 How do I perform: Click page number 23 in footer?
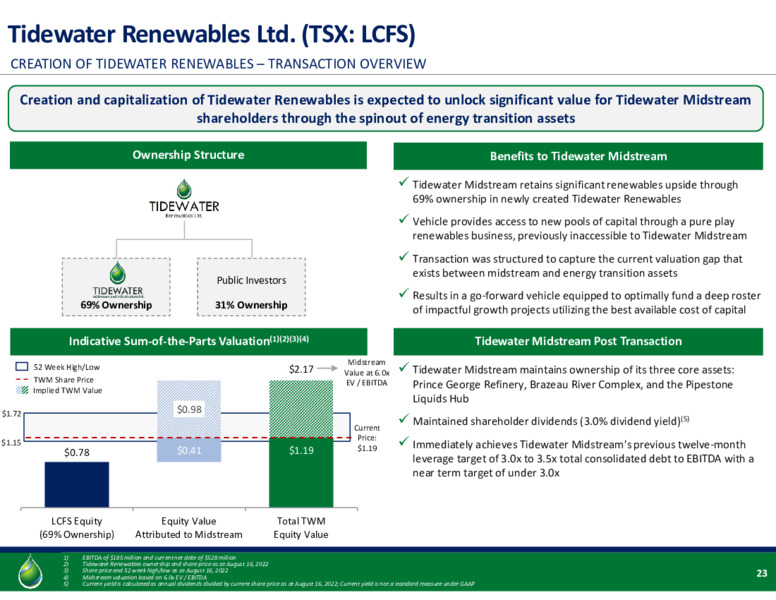(x=762, y=573)
